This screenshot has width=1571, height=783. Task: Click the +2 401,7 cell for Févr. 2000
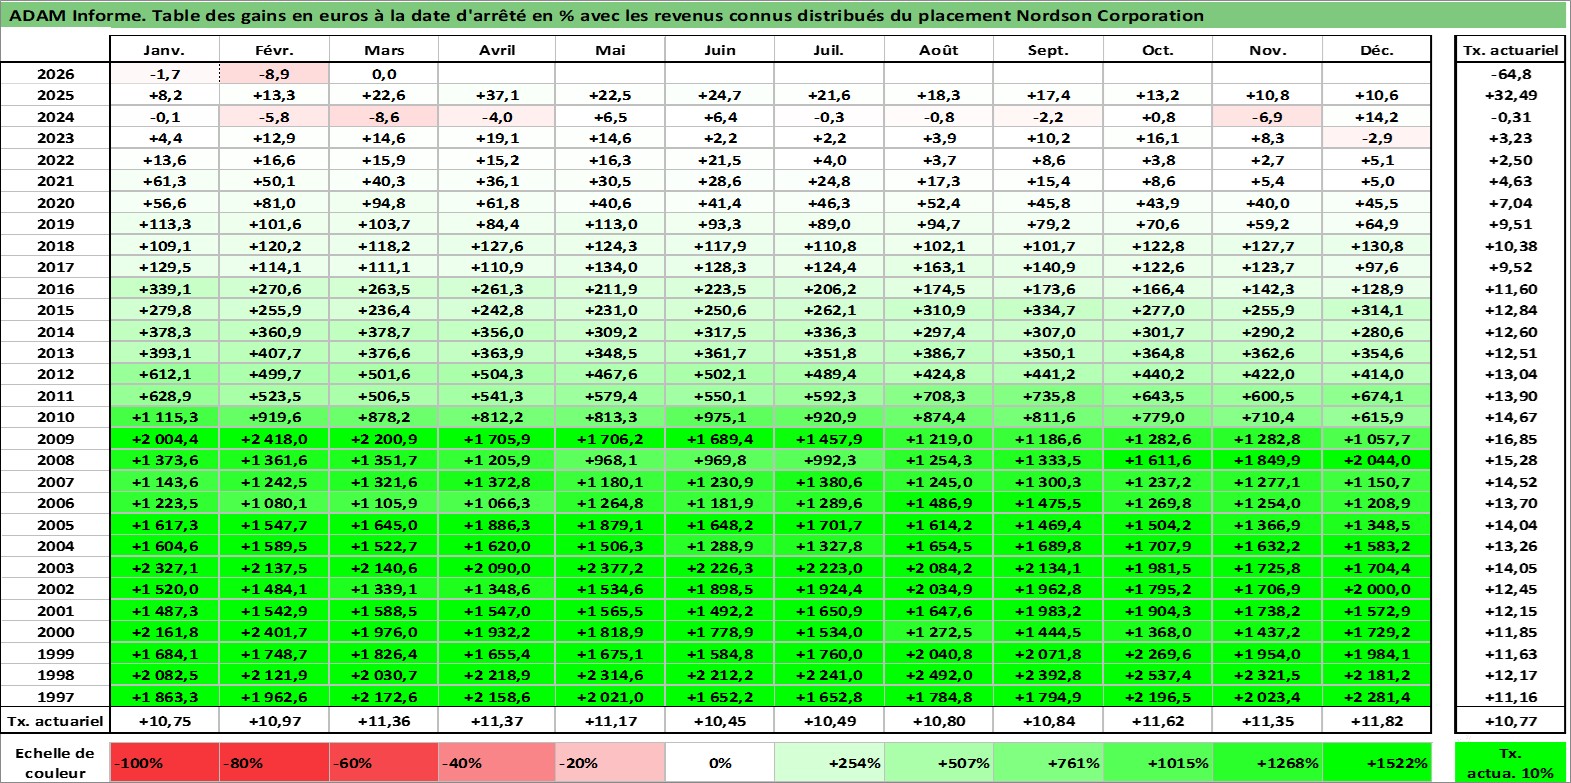point(274,632)
